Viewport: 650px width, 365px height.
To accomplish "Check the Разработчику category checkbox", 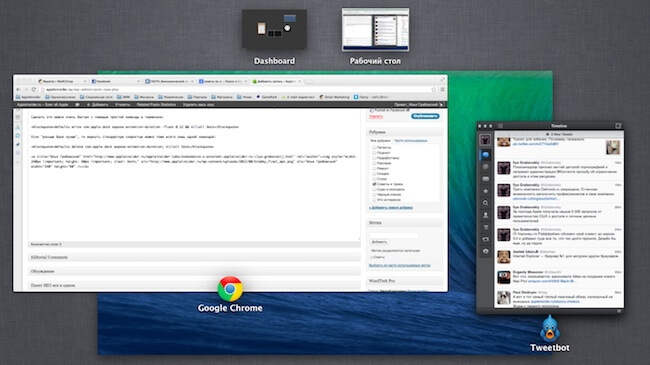I will [374, 158].
